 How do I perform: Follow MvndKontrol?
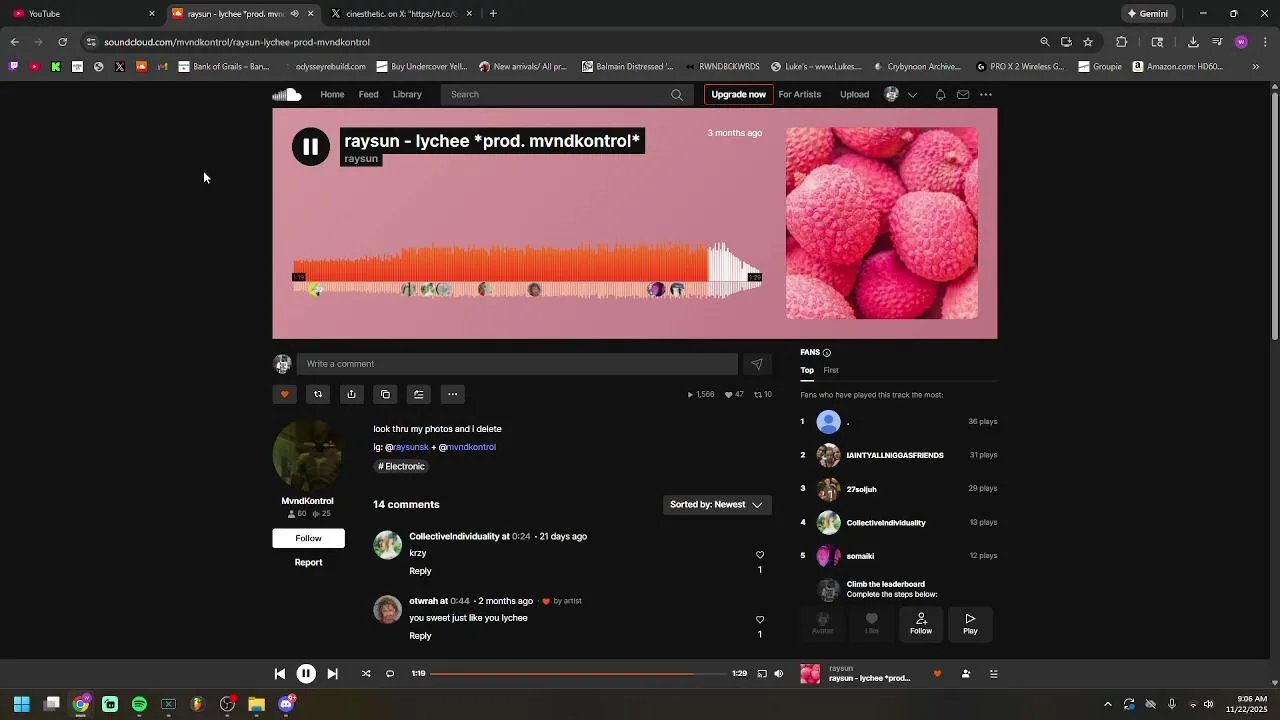point(308,538)
